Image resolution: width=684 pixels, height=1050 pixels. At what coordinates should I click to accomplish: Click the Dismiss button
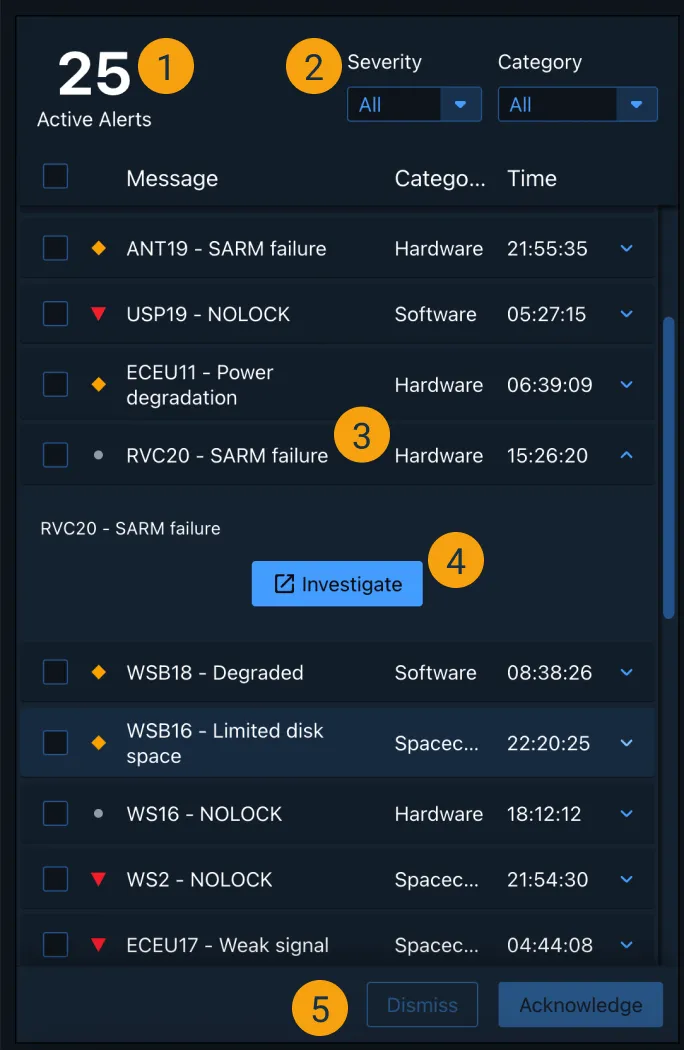[x=422, y=1004]
